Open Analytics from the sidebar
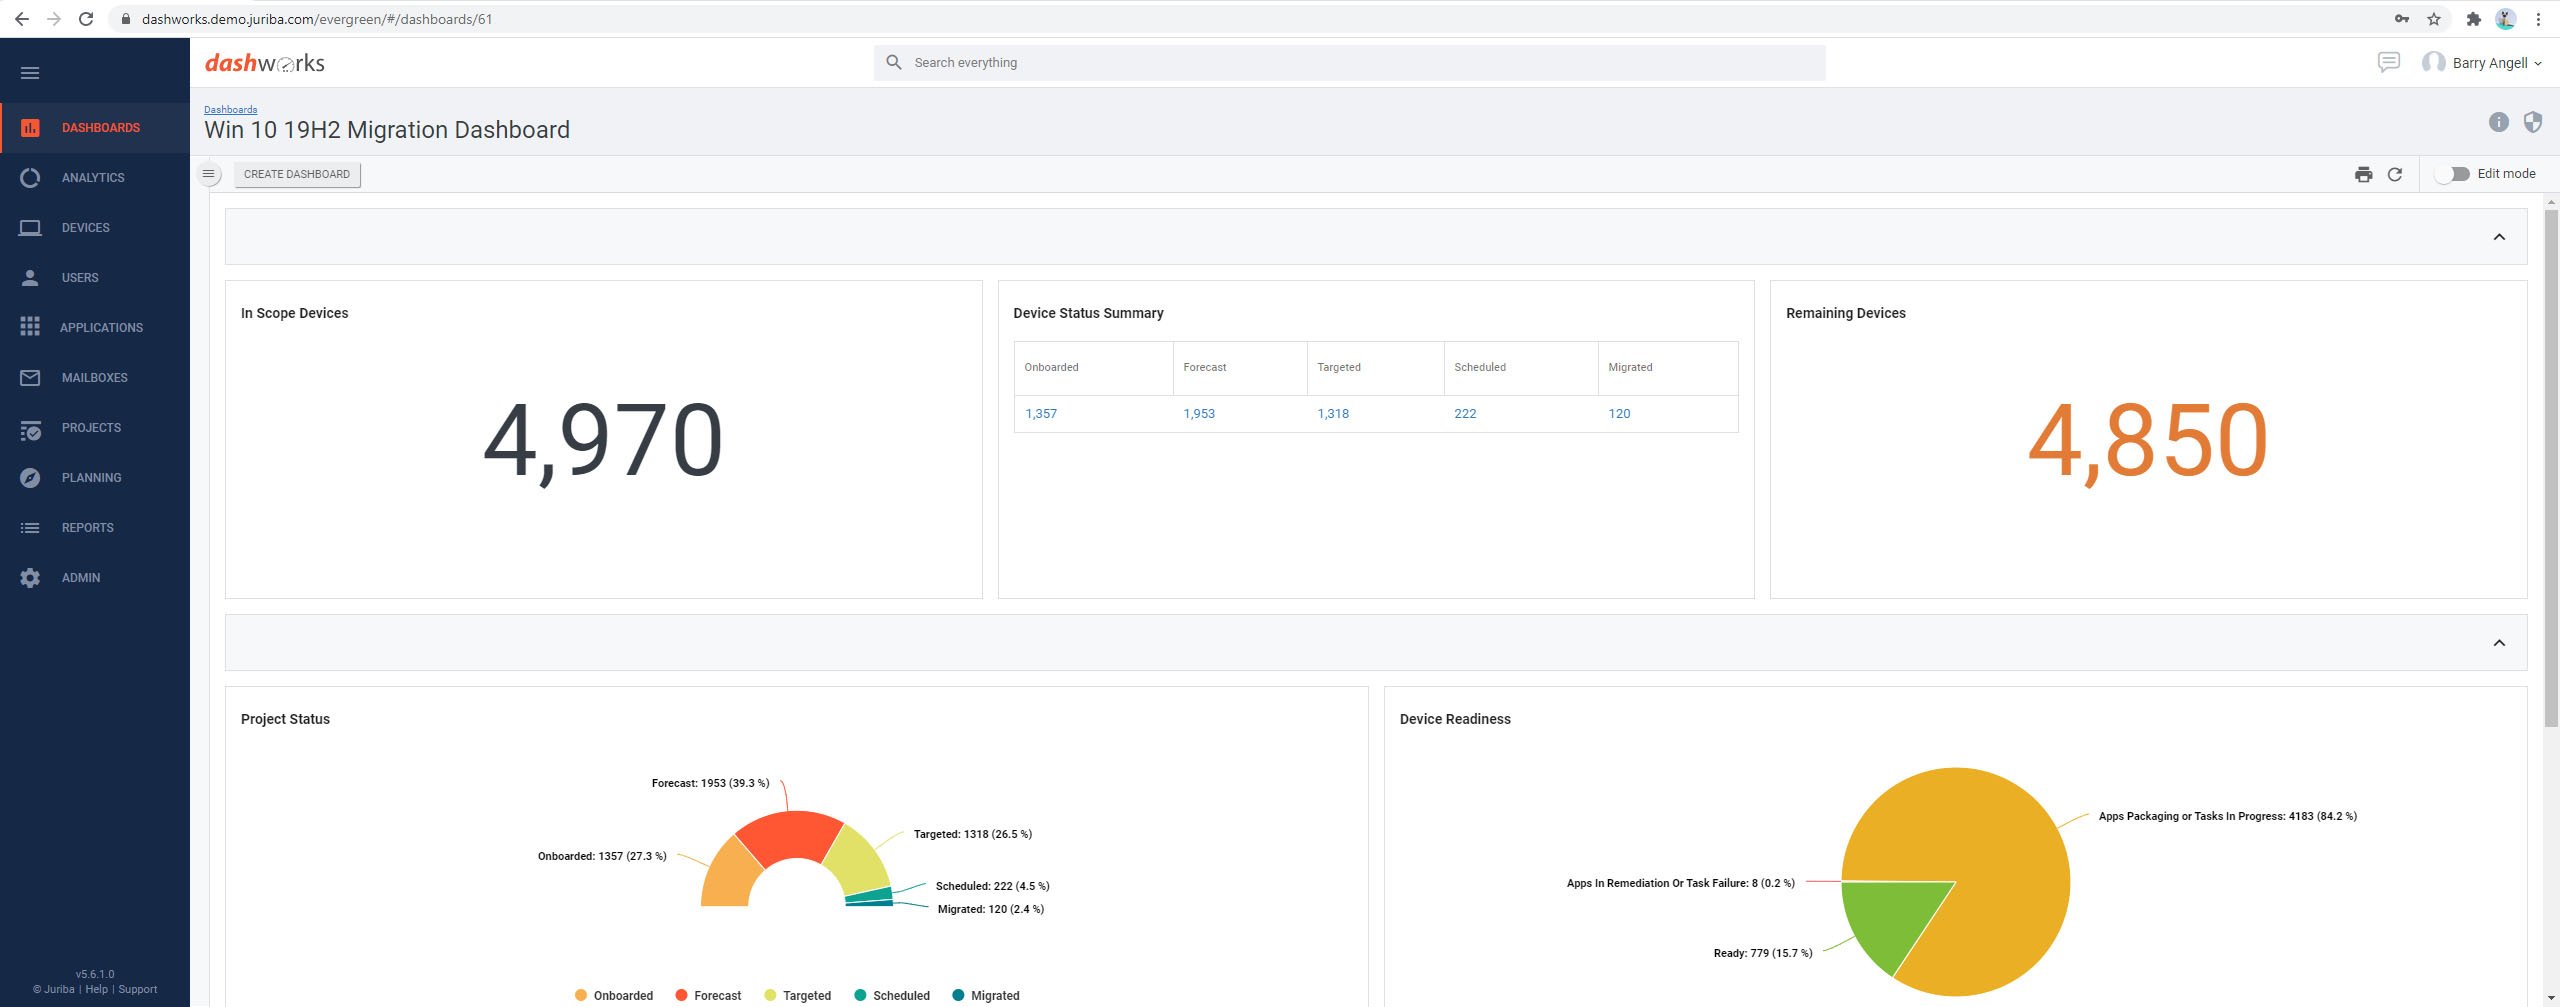Viewport: 2560px width, 1007px height. point(95,178)
